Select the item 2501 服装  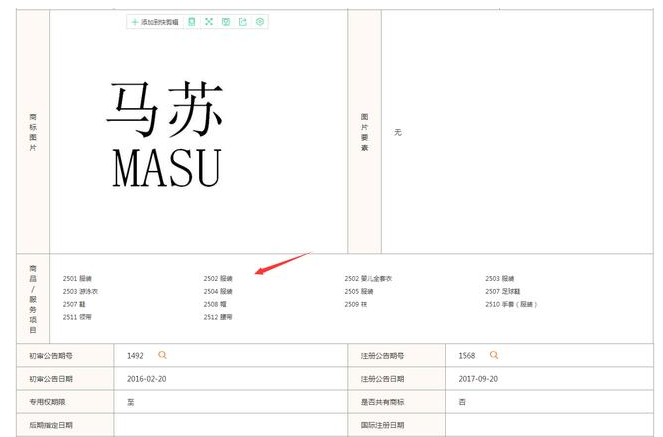(77, 279)
